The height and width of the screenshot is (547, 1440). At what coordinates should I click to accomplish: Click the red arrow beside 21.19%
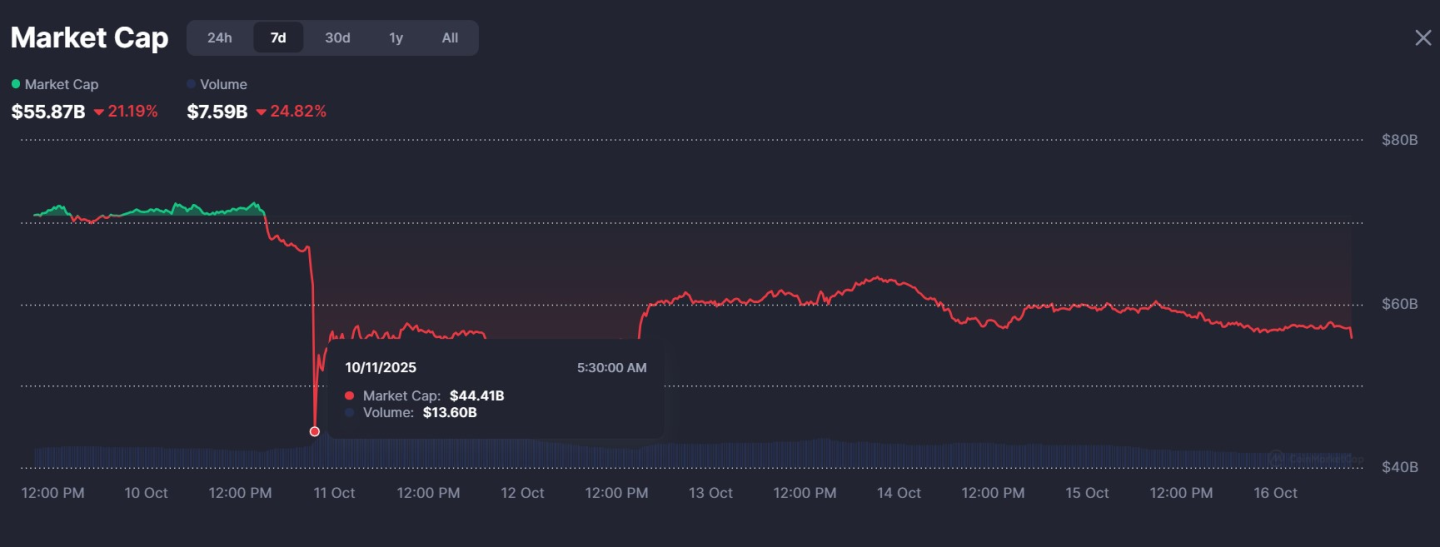pos(98,112)
